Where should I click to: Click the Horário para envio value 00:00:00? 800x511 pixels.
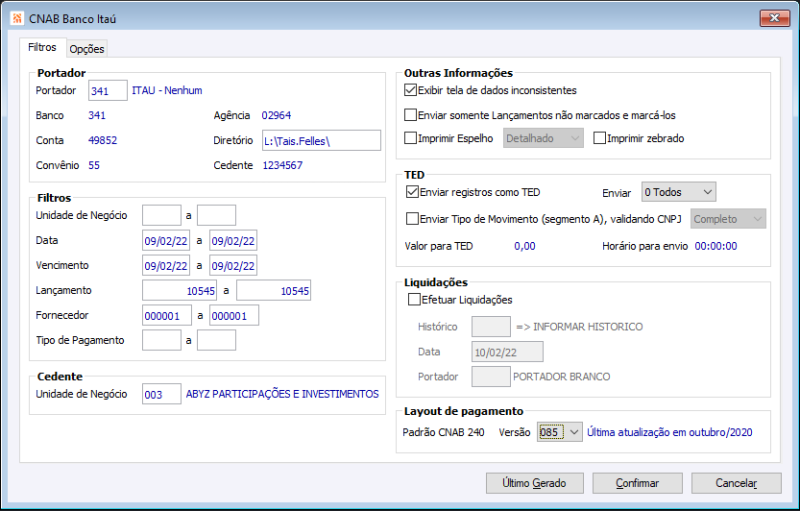(716, 246)
